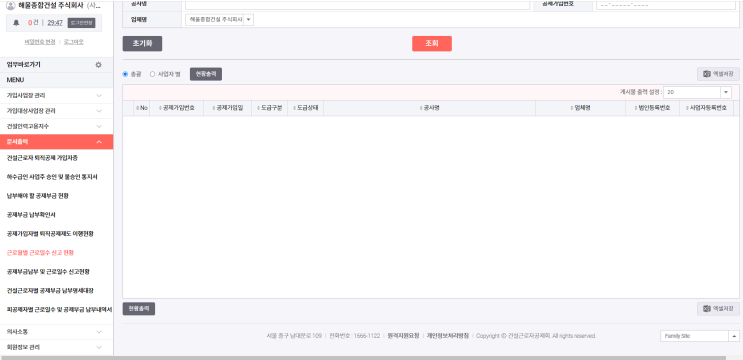This screenshot has width=743, height=360.
Task: Open 공제부금 납부확인서 menu item
Action: click(x=31, y=215)
